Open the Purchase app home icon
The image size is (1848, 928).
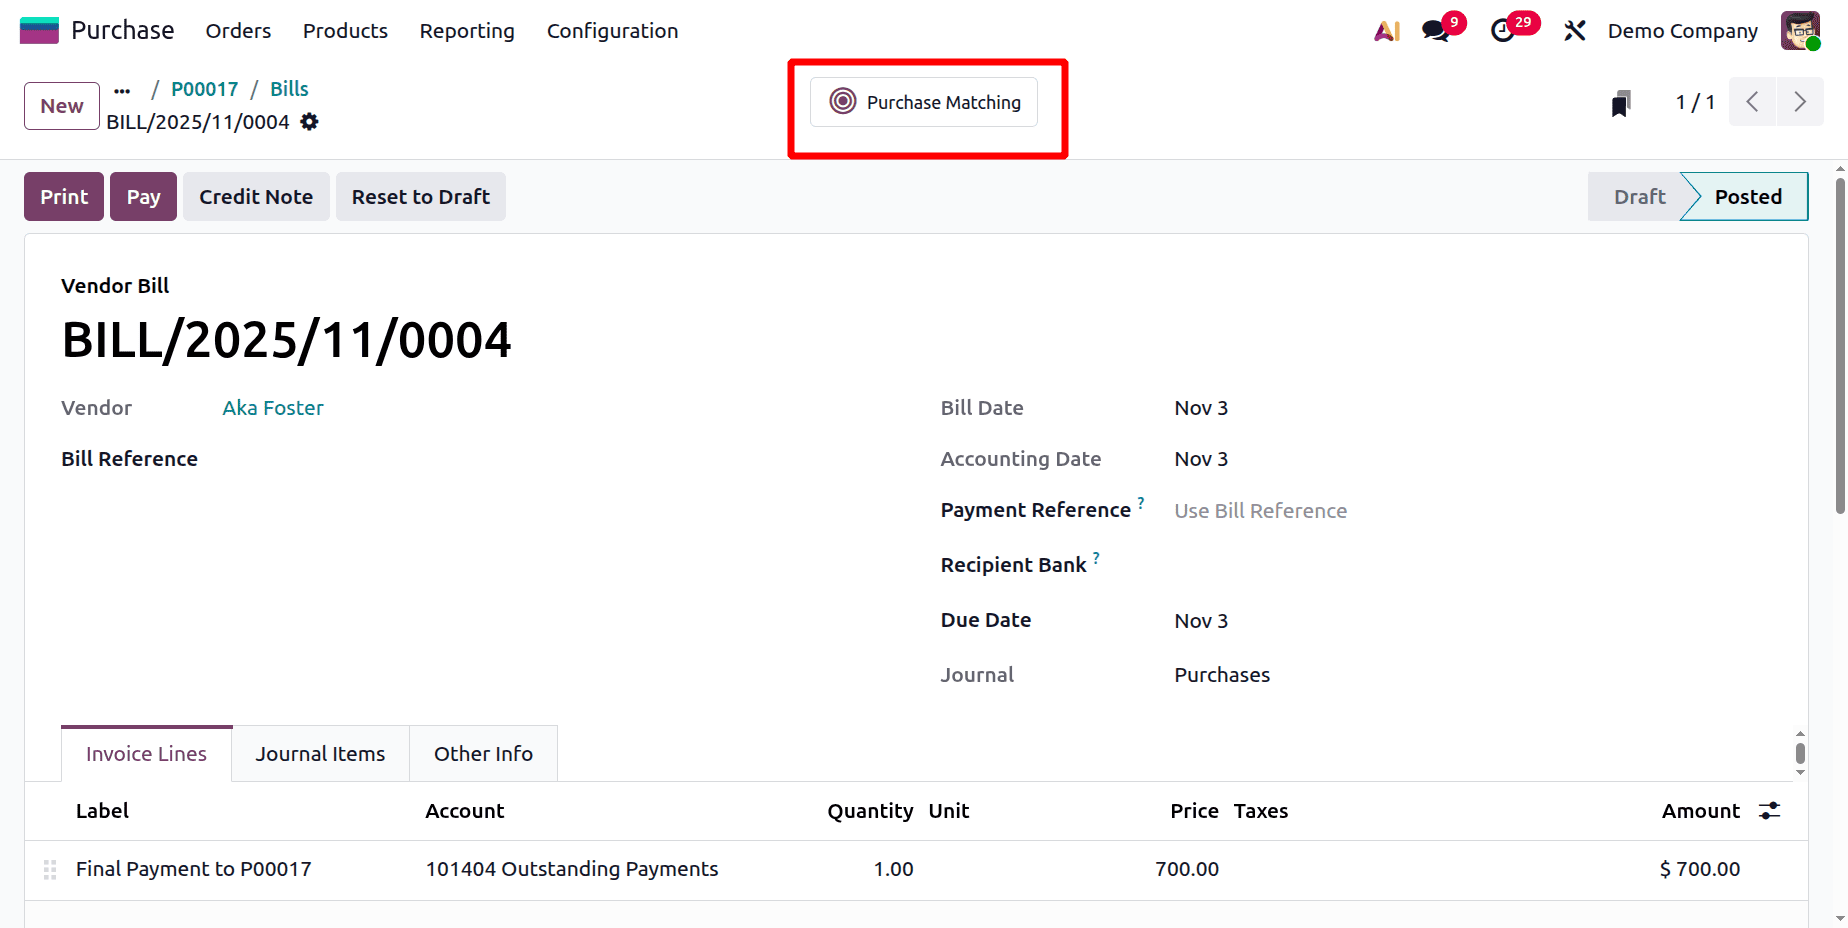tap(39, 30)
